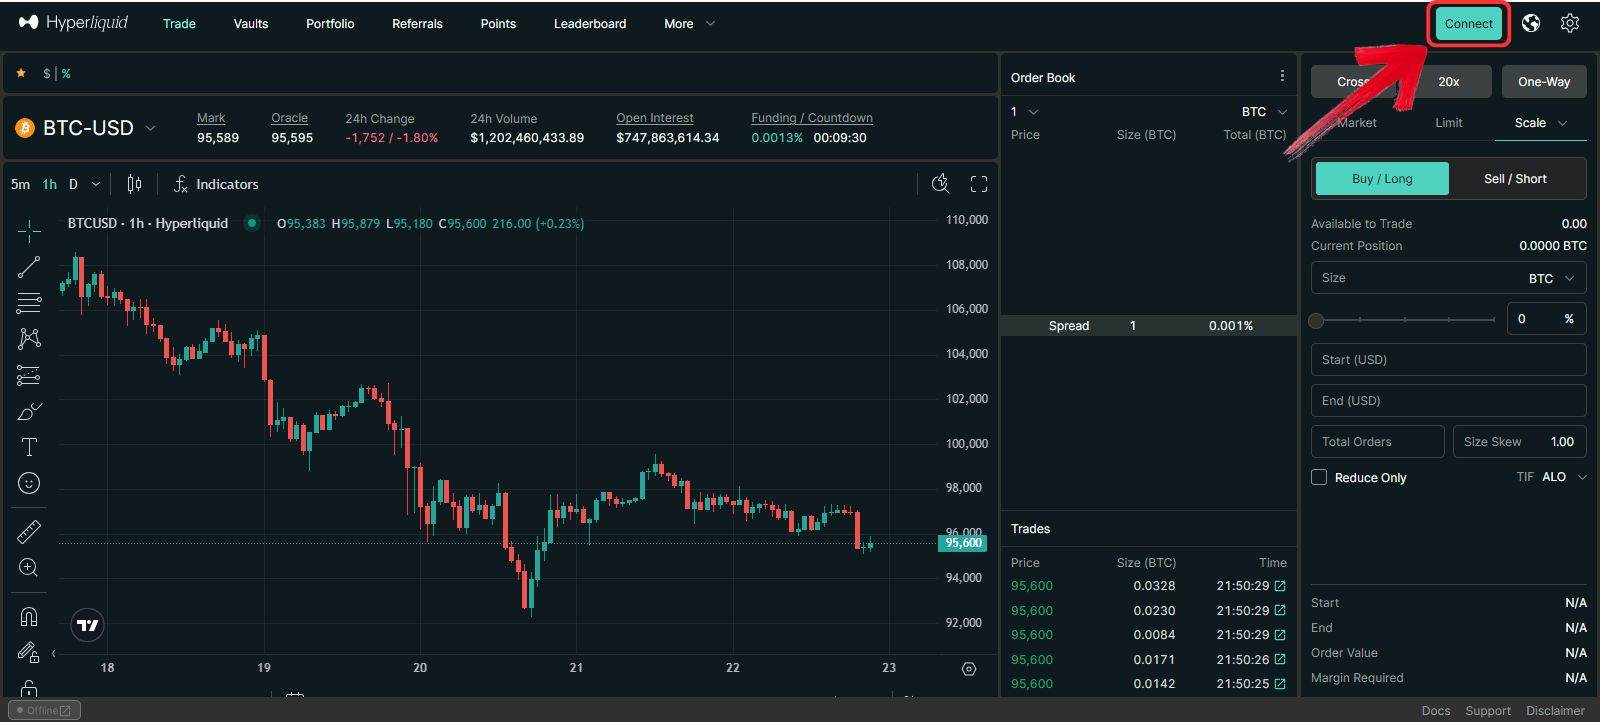The width and height of the screenshot is (1600, 722).
Task: Open the candlestick chart type icon
Action: (134, 184)
